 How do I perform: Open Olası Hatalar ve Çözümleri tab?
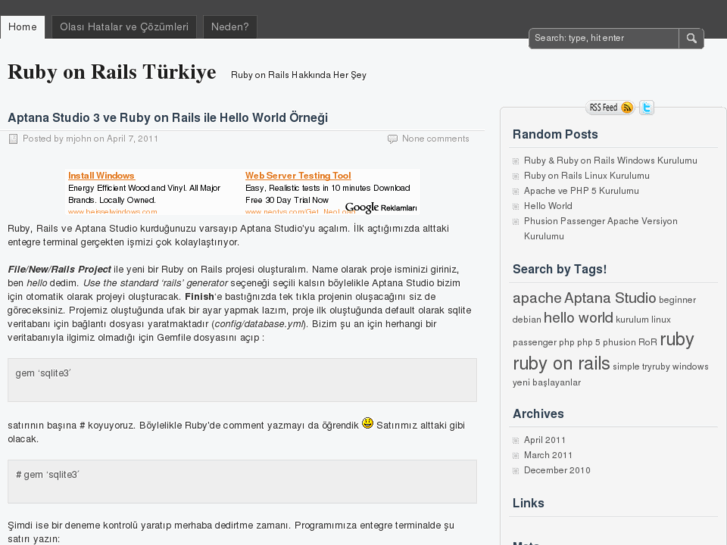click(x=124, y=27)
